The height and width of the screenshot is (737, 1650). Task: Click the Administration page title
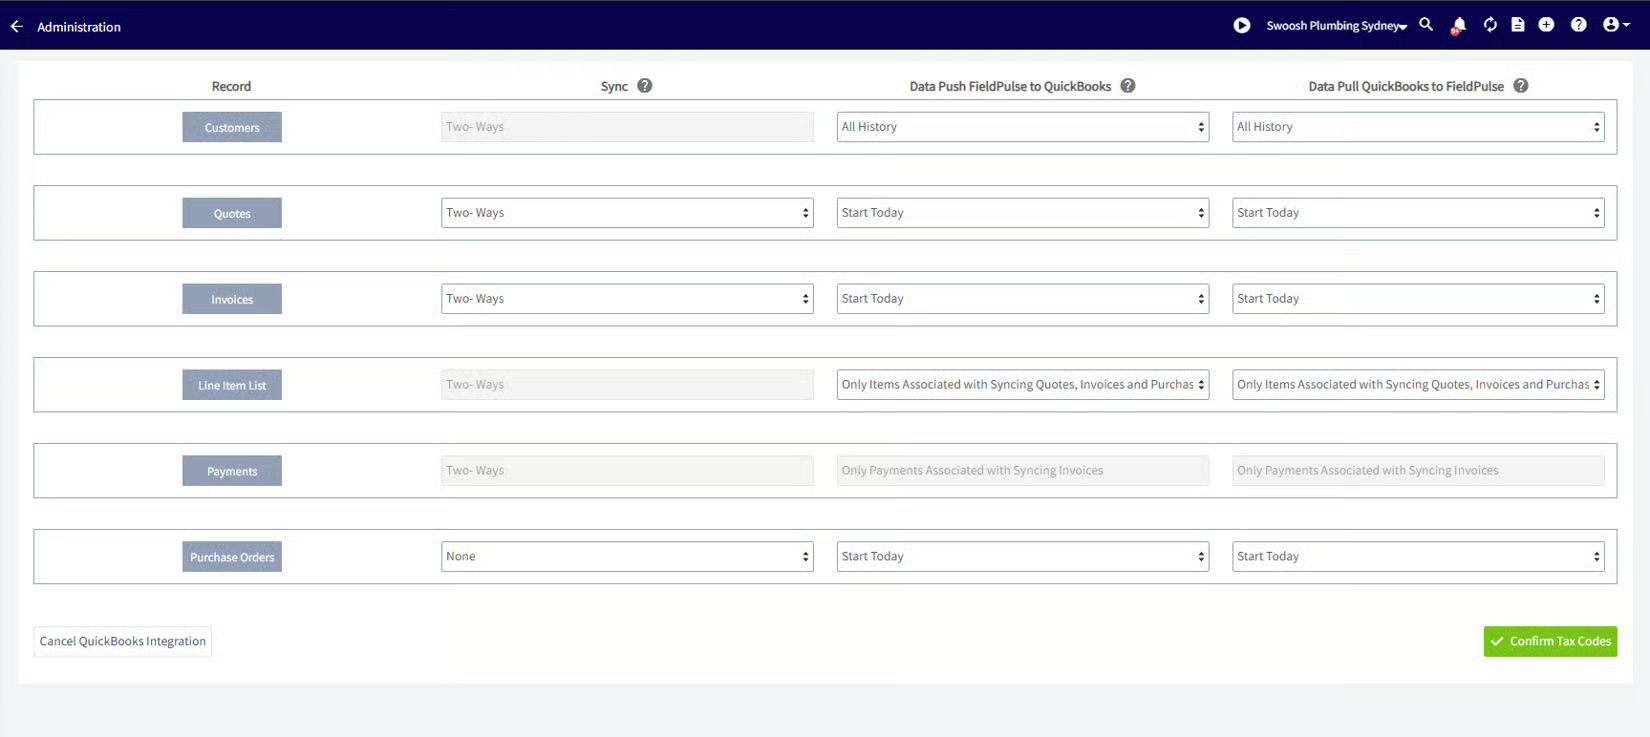point(79,27)
